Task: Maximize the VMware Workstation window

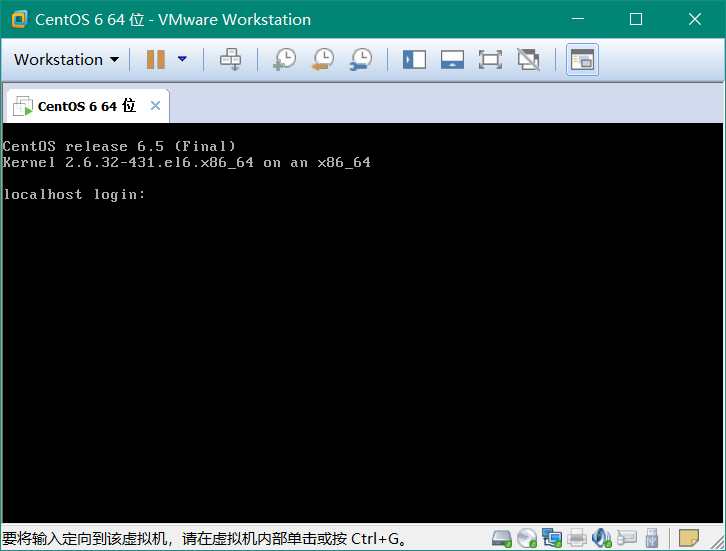Action: (x=636, y=19)
